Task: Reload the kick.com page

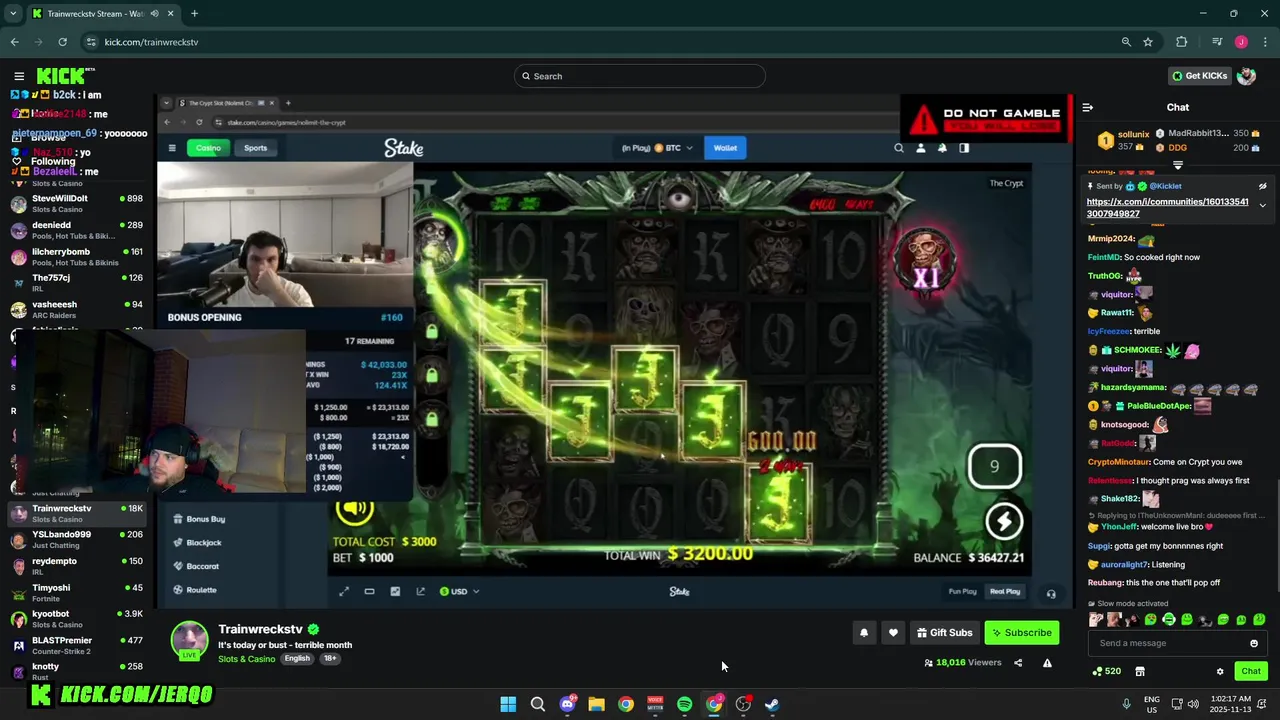Action: point(62,42)
